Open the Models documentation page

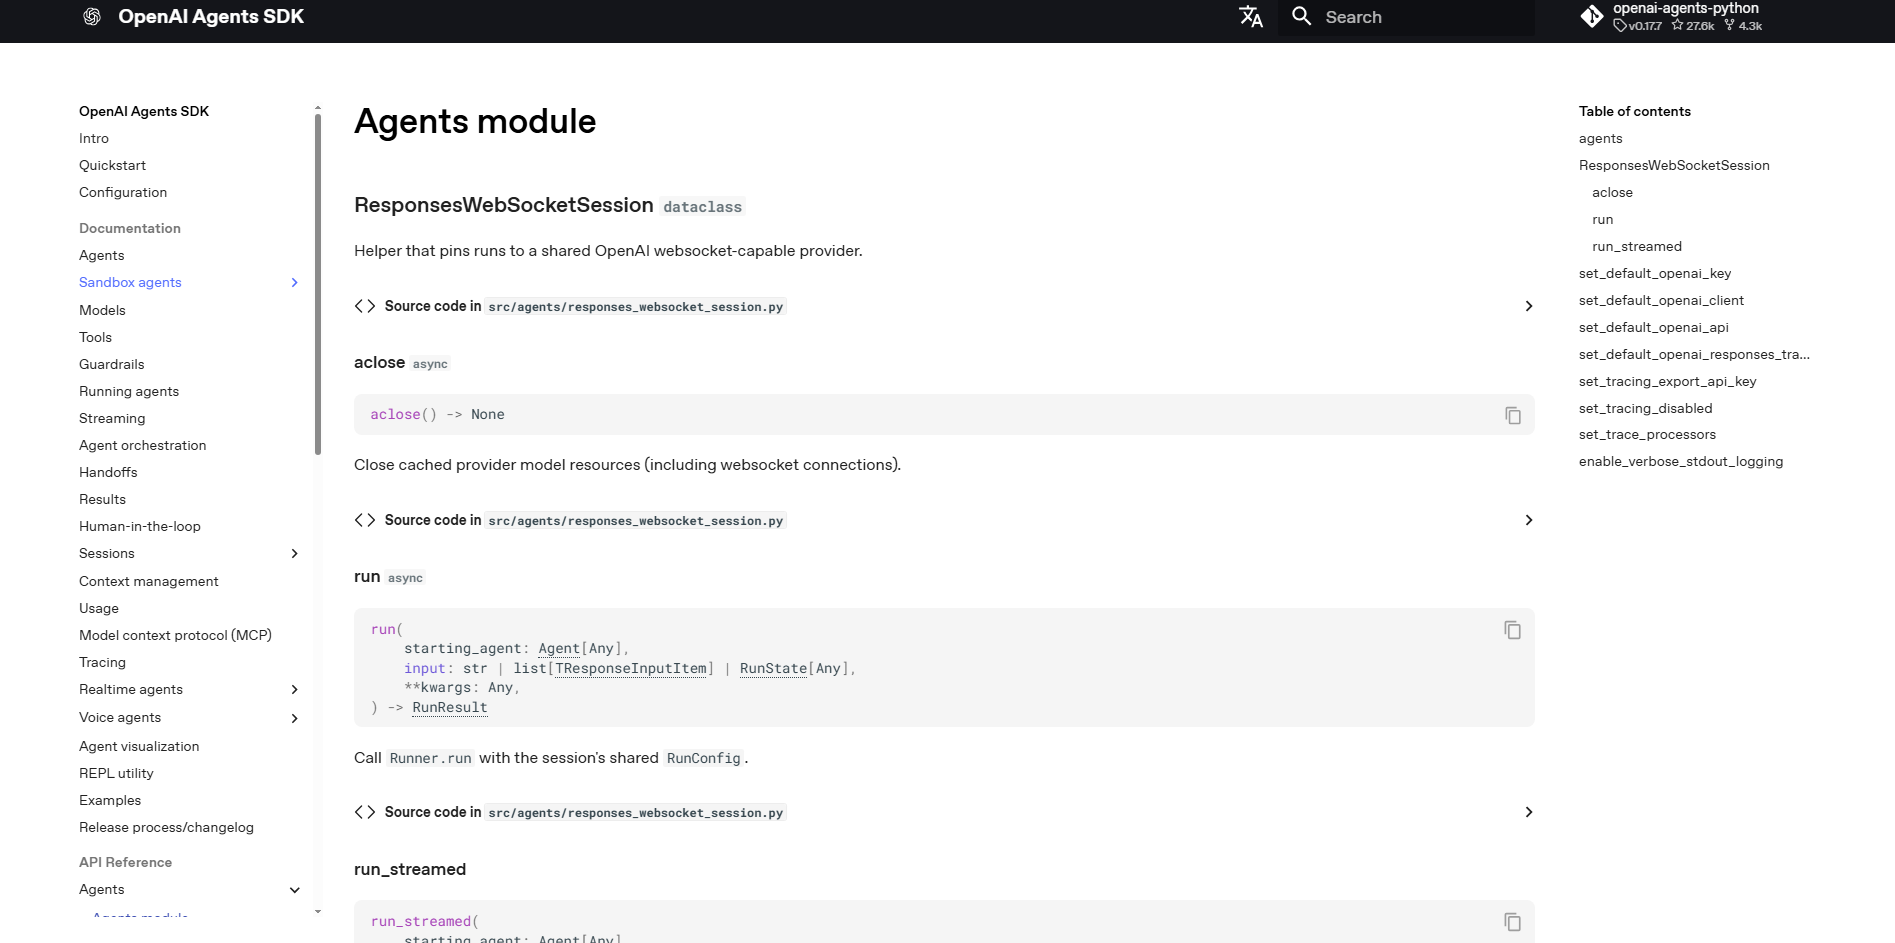(102, 311)
